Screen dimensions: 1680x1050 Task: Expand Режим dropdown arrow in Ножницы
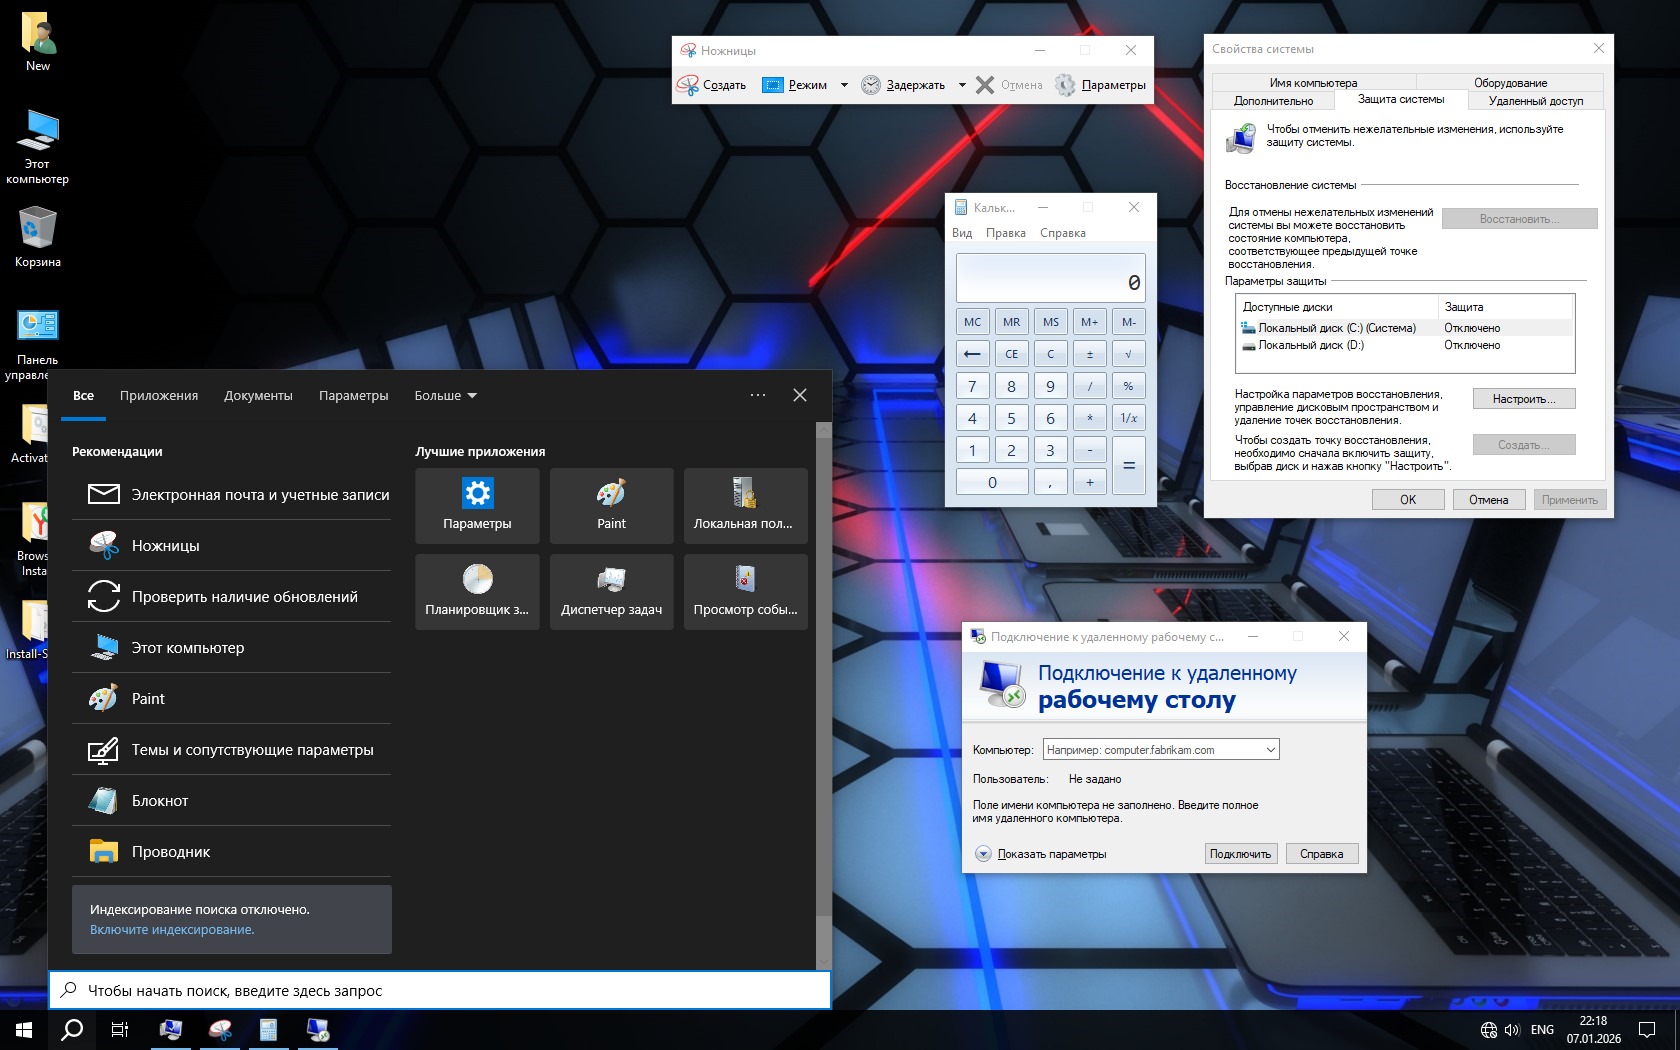pyautogui.click(x=844, y=85)
